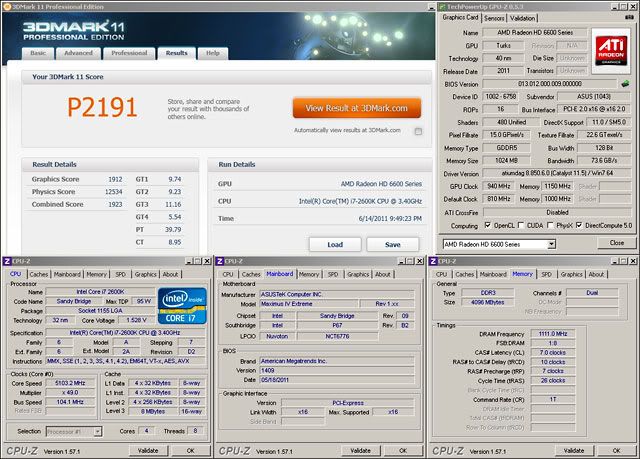Click the Load button in Run Details
The height and width of the screenshot is (459, 640).
click(x=335, y=244)
